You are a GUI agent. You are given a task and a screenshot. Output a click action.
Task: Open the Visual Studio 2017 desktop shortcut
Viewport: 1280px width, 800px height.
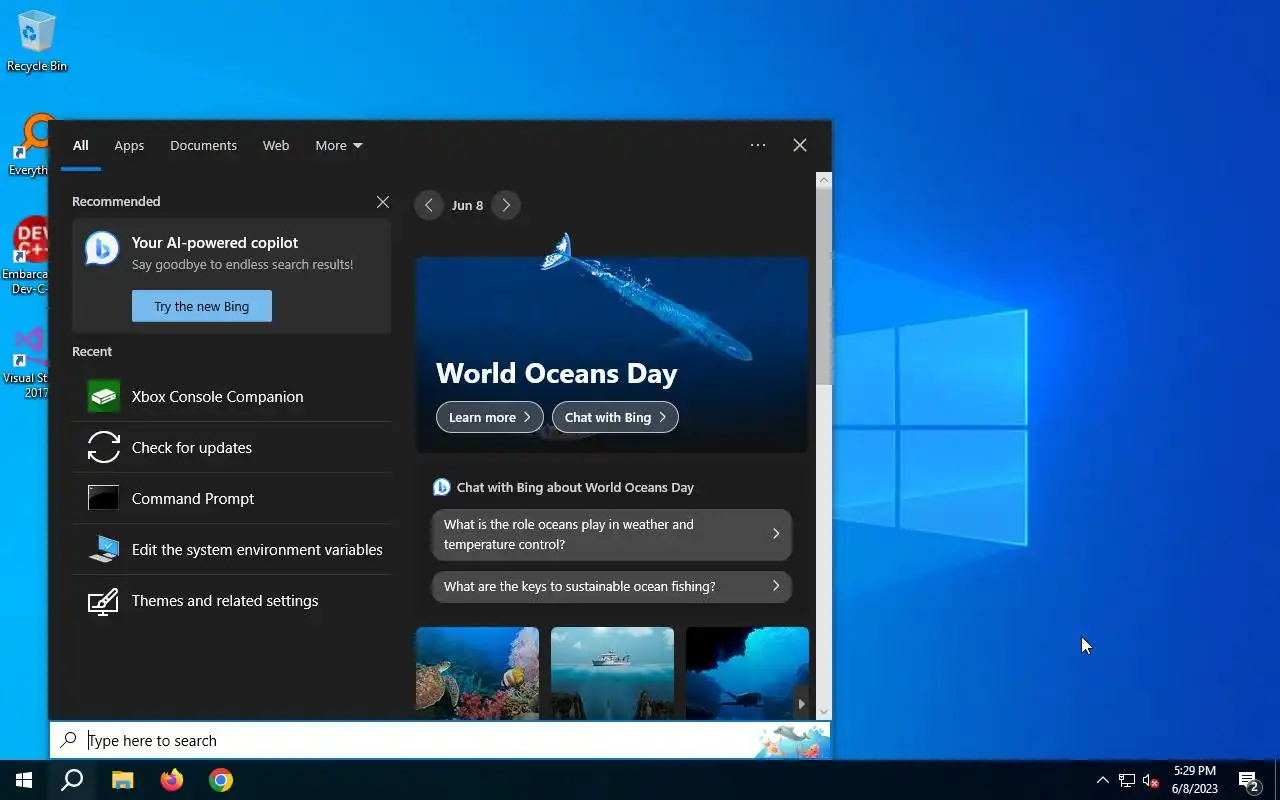pos(27,362)
